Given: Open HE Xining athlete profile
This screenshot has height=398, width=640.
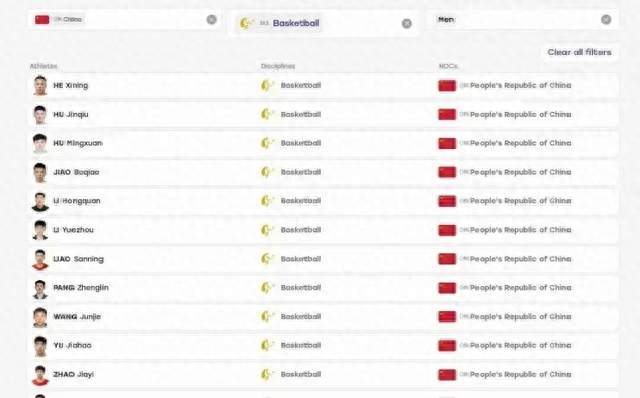Looking at the screenshot, I should (x=71, y=85).
